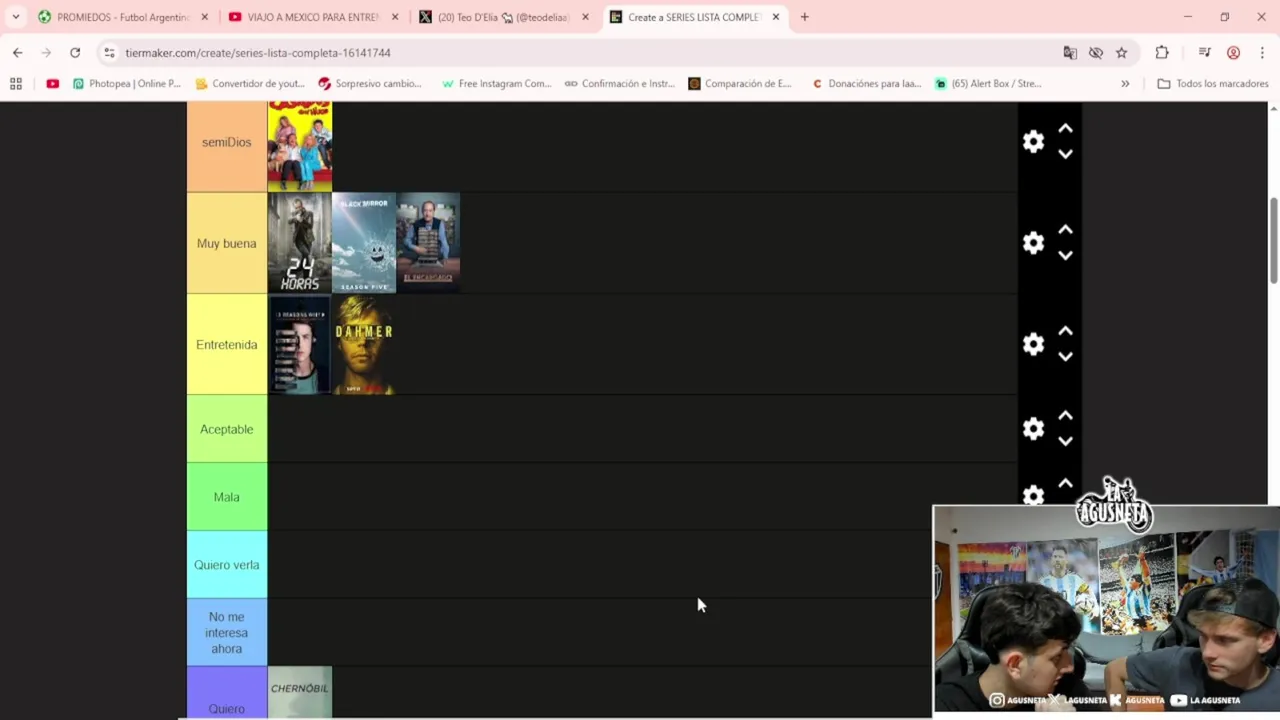Switch to VIAJO A MEXICO YouTube tab
1280x720 pixels.
point(312,17)
